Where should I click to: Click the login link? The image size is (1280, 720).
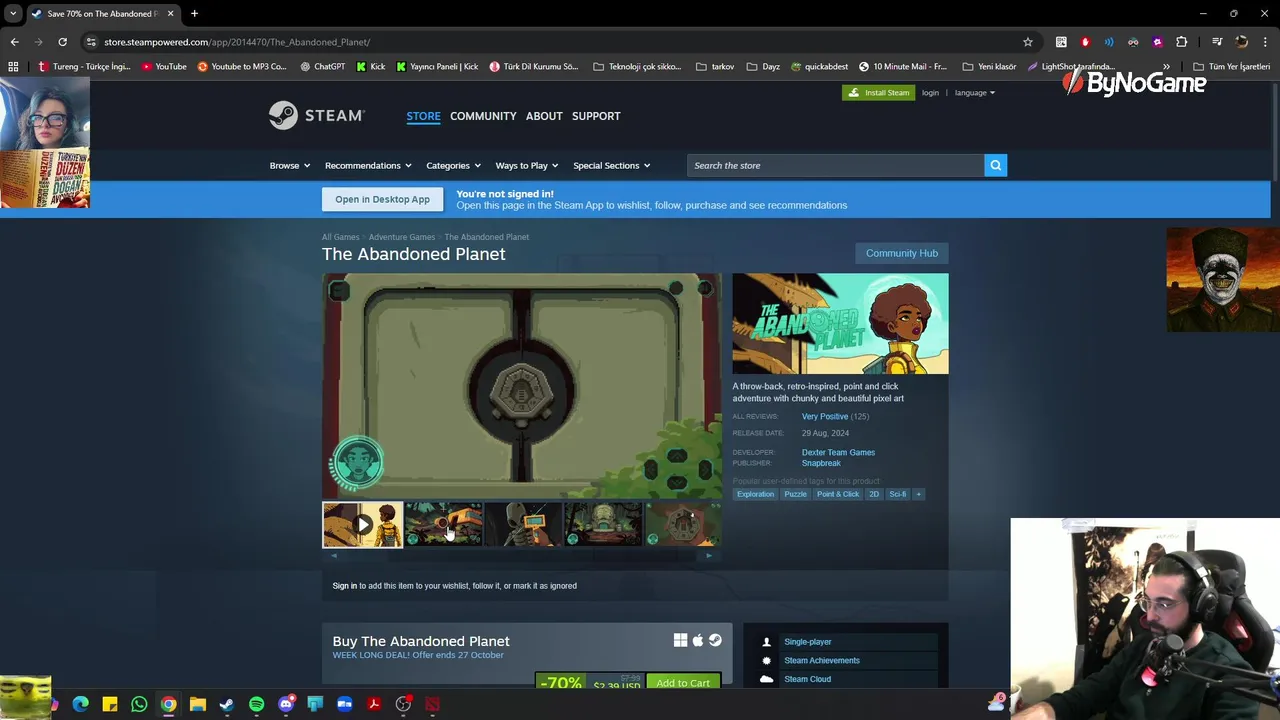coord(930,93)
